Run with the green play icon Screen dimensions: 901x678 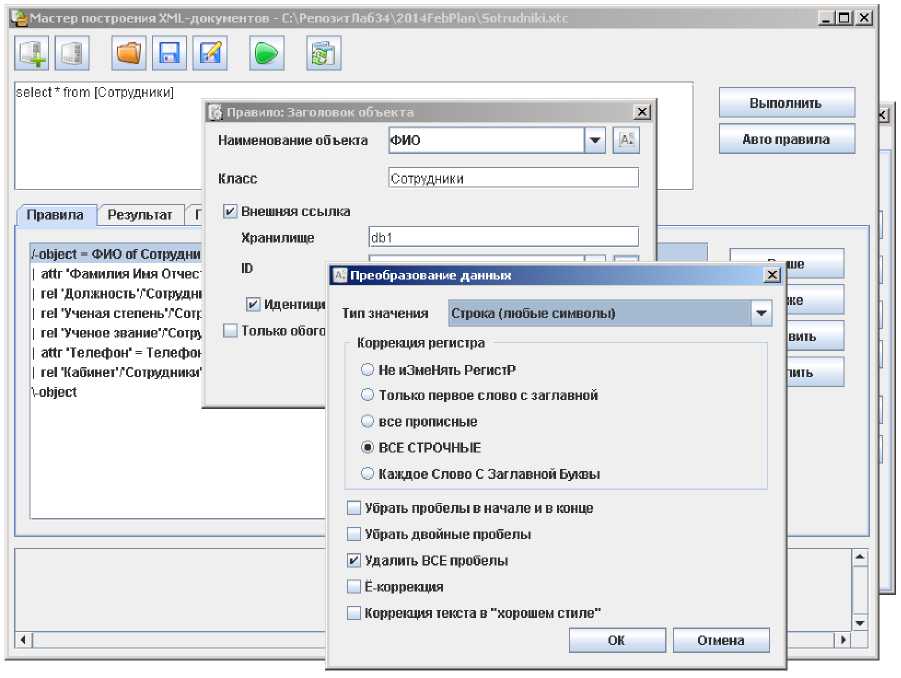pyautogui.click(x=265, y=53)
